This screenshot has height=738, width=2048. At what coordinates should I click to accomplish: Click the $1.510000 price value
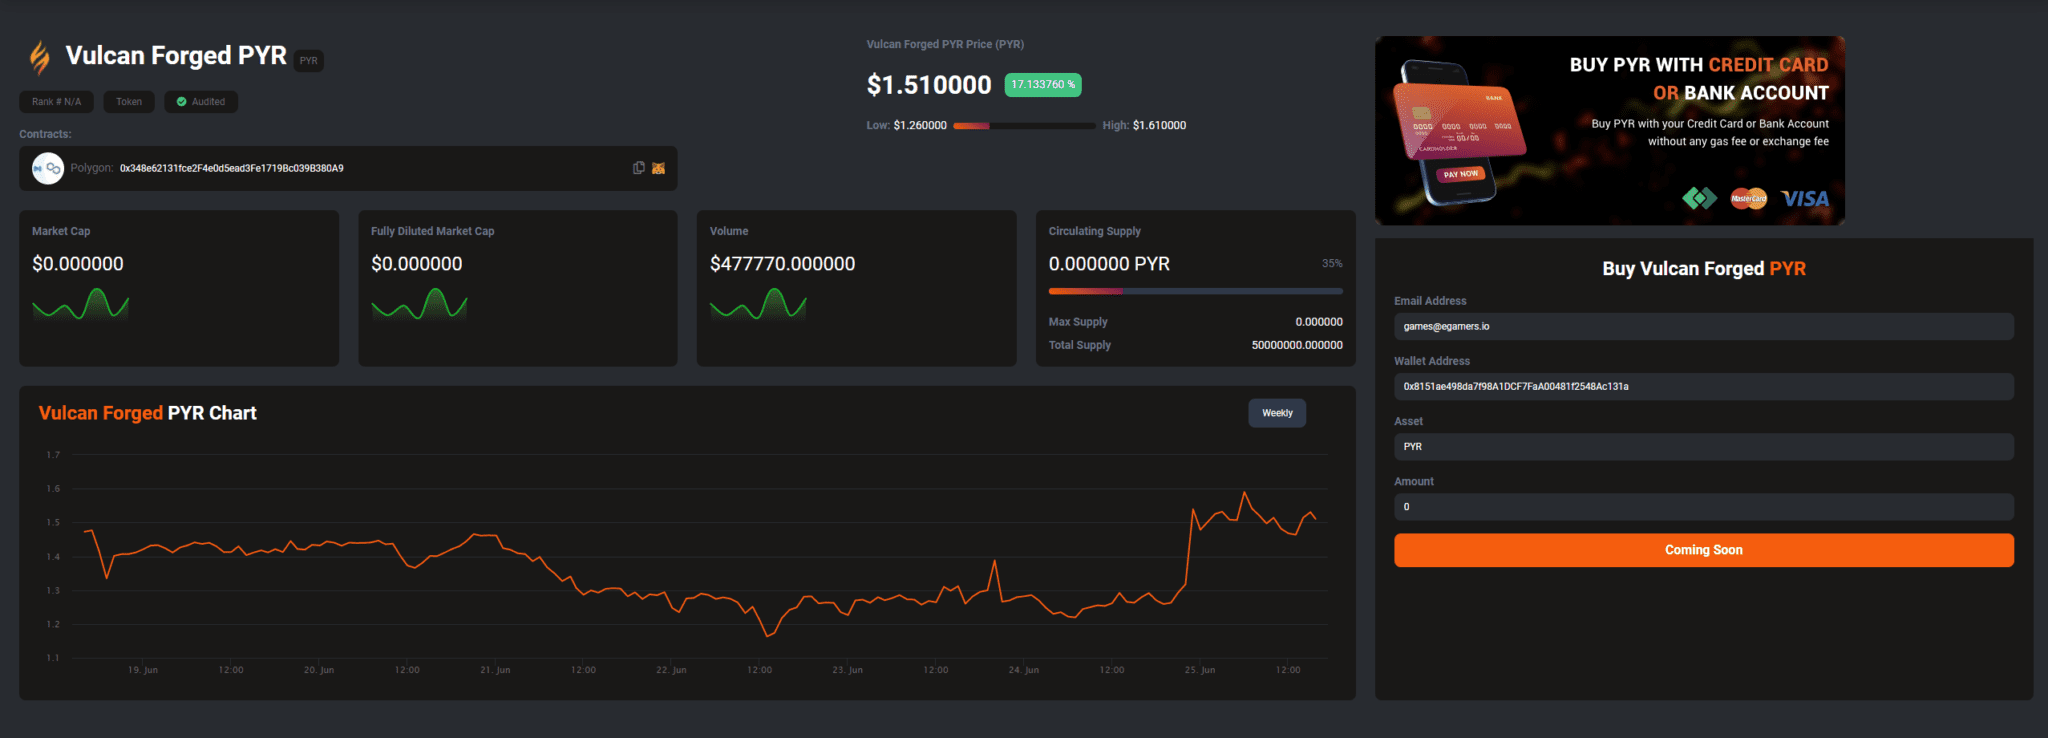pyautogui.click(x=929, y=85)
